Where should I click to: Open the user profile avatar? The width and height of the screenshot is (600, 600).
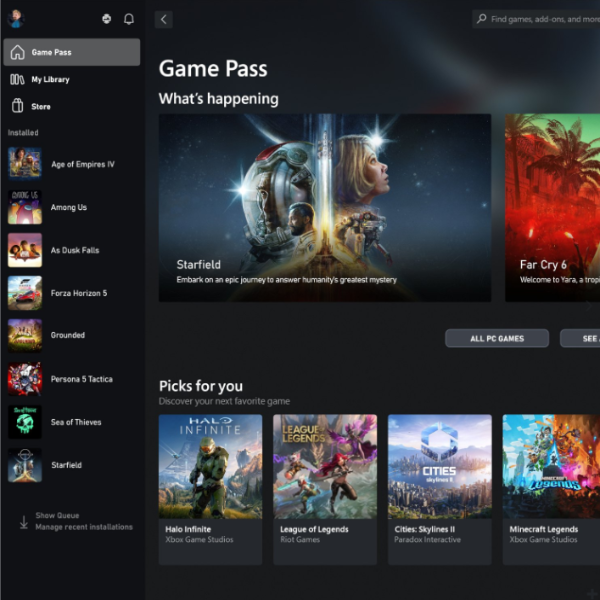tap(16, 19)
